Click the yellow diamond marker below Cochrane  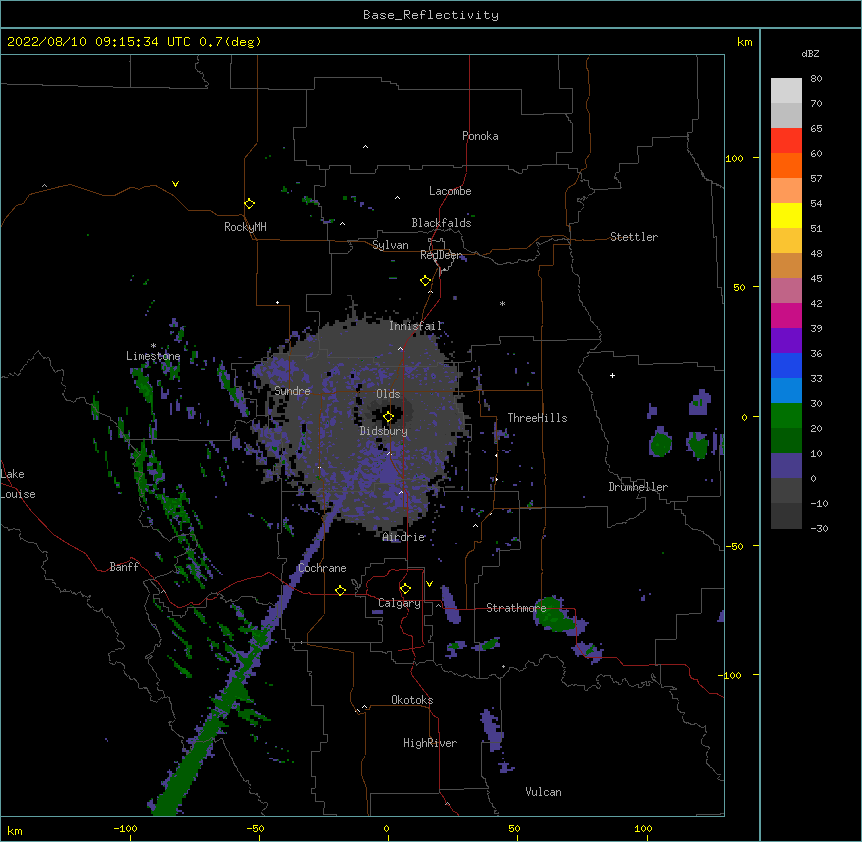coord(340,590)
